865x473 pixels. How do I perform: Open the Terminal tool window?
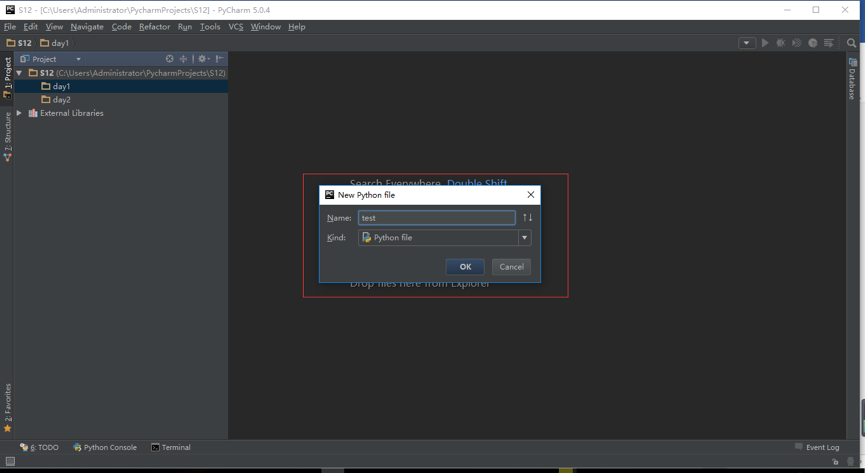[171, 447]
